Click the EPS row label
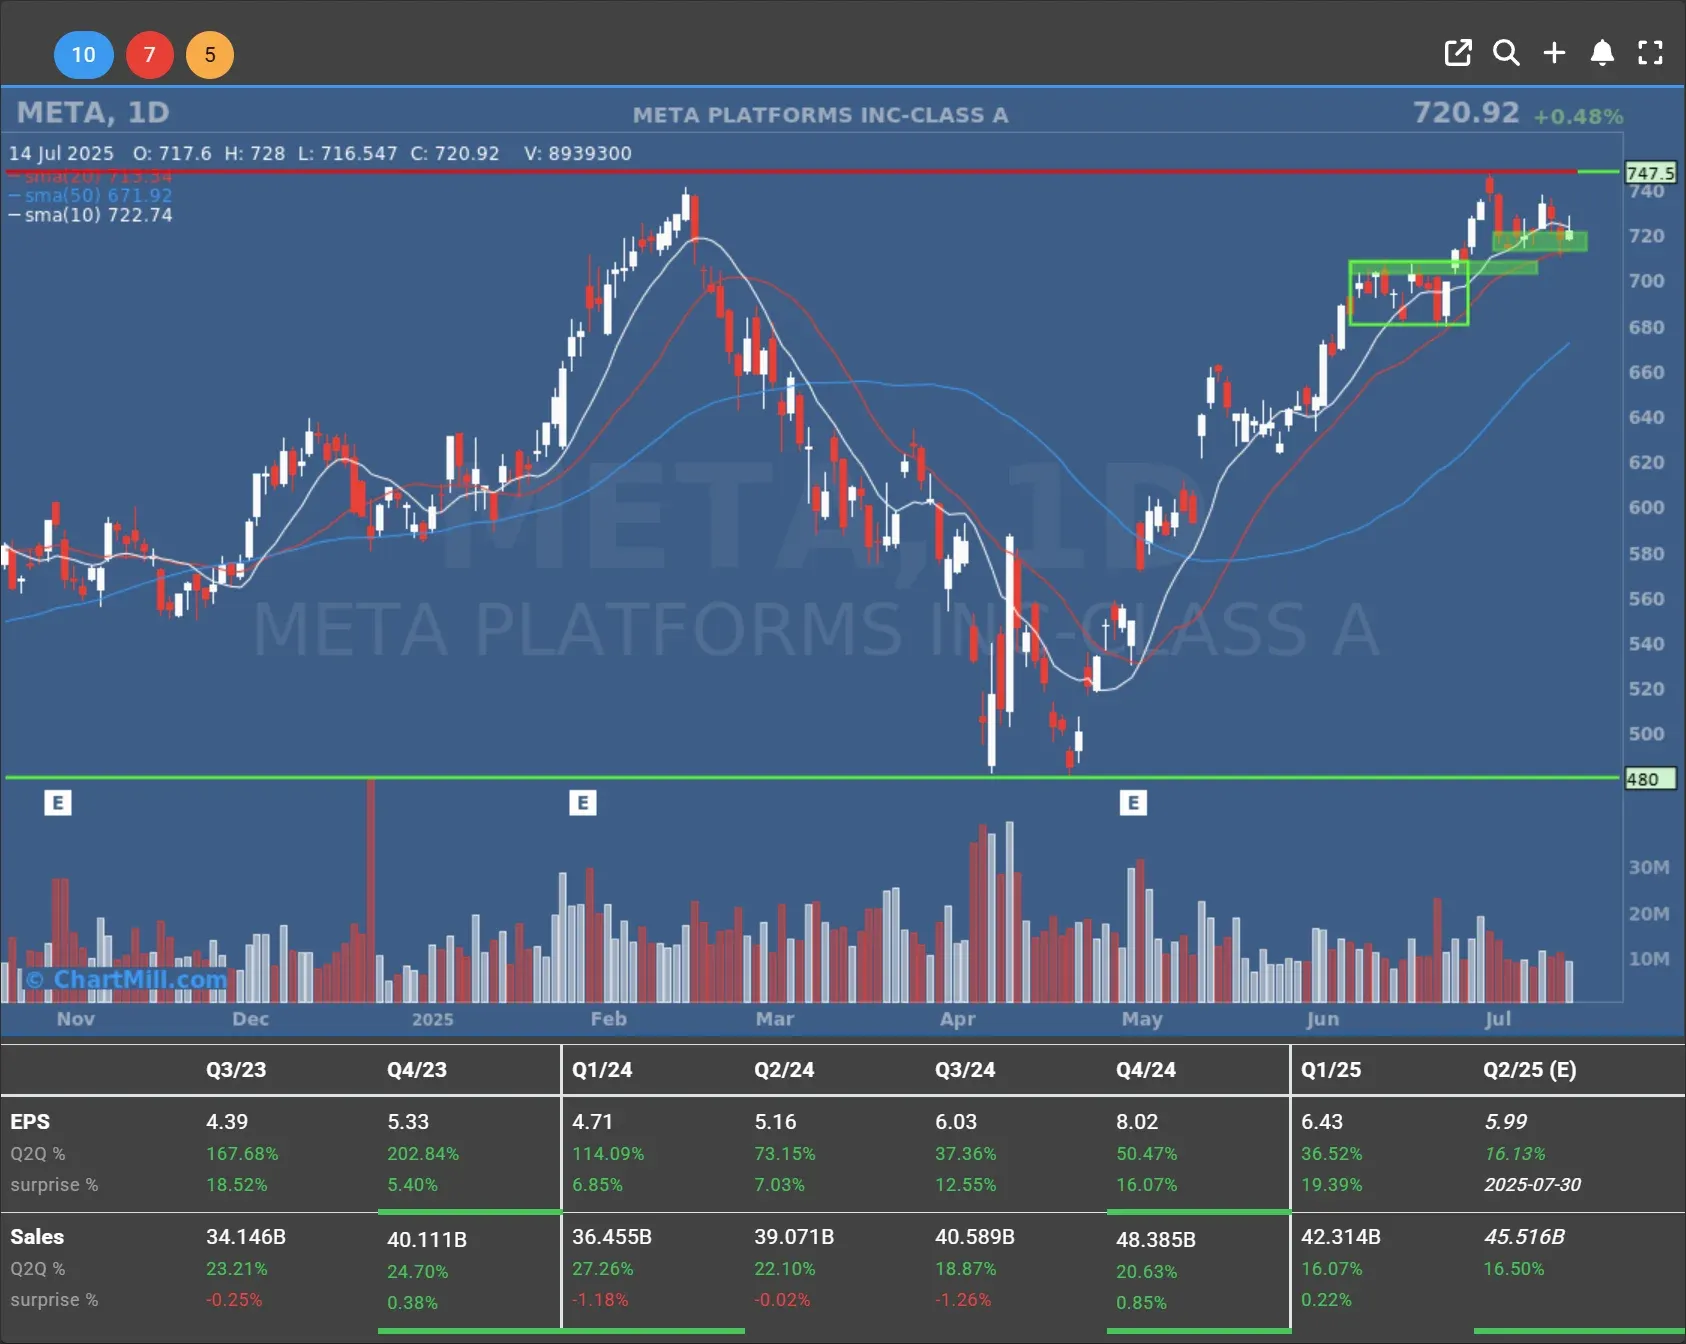Viewport: 1686px width, 1344px height. click(30, 1122)
